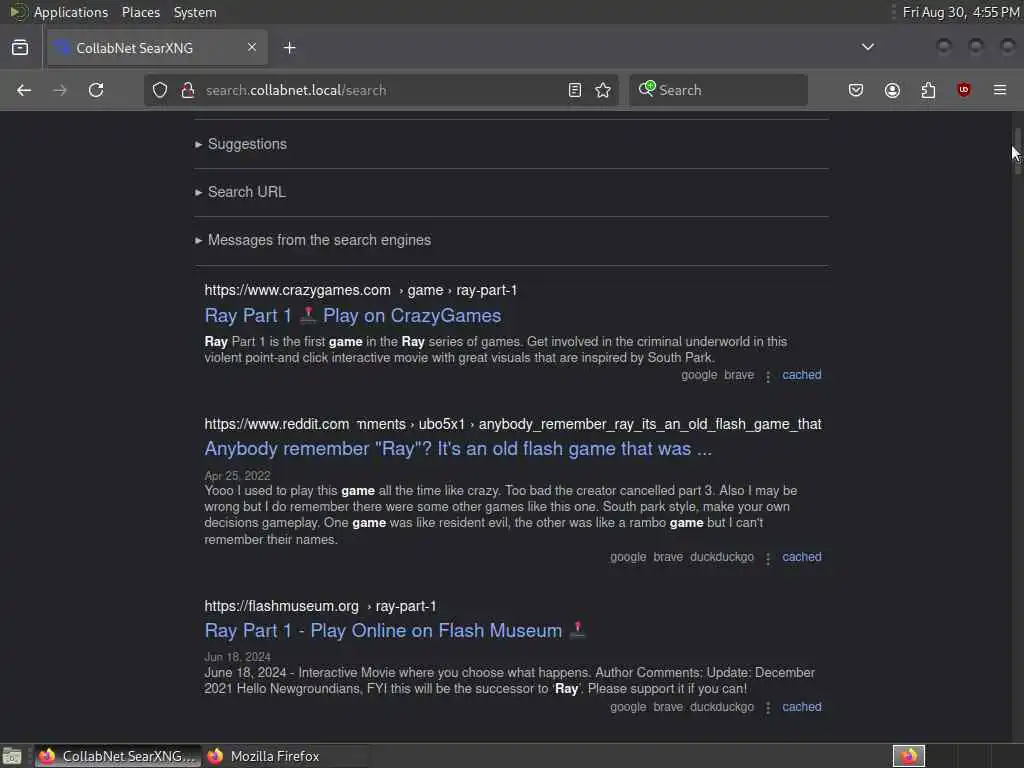Screen dimensions: 1024x768
Task: Open the System menu
Action: pyautogui.click(x=195, y=12)
